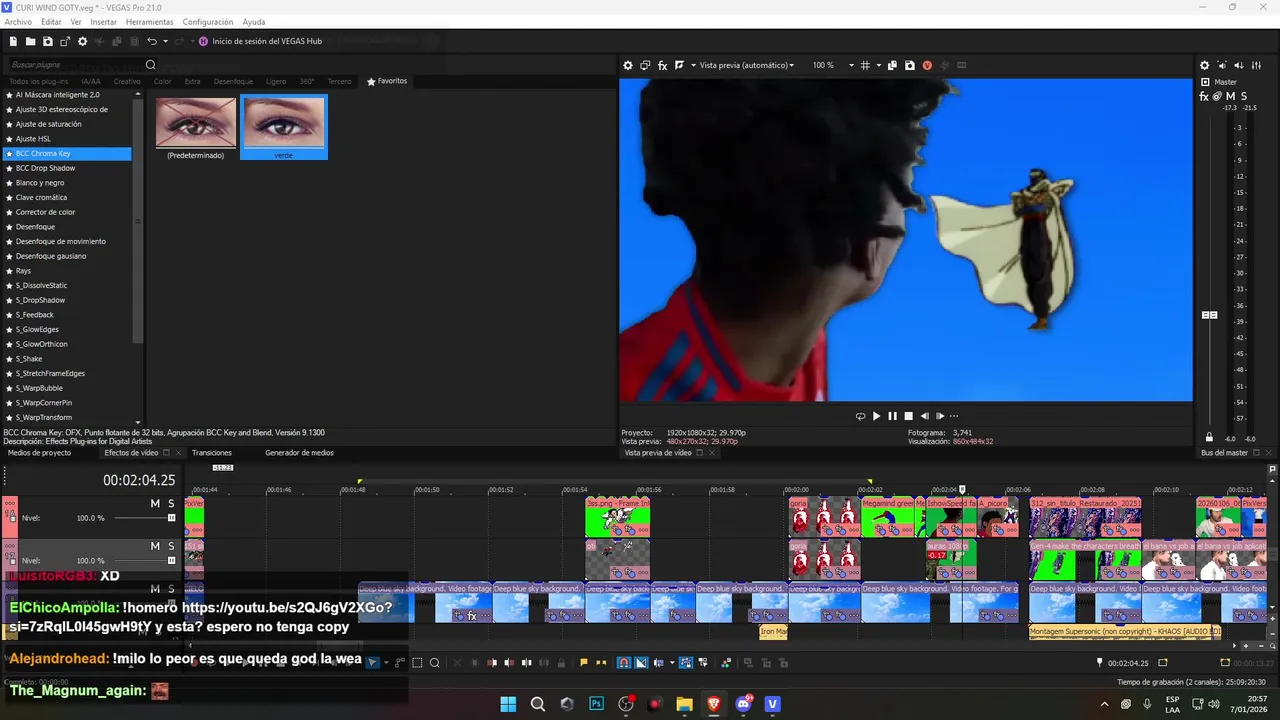1280x720 pixels.
Task: Click the red V icon in preview toolbar
Action: 927,65
